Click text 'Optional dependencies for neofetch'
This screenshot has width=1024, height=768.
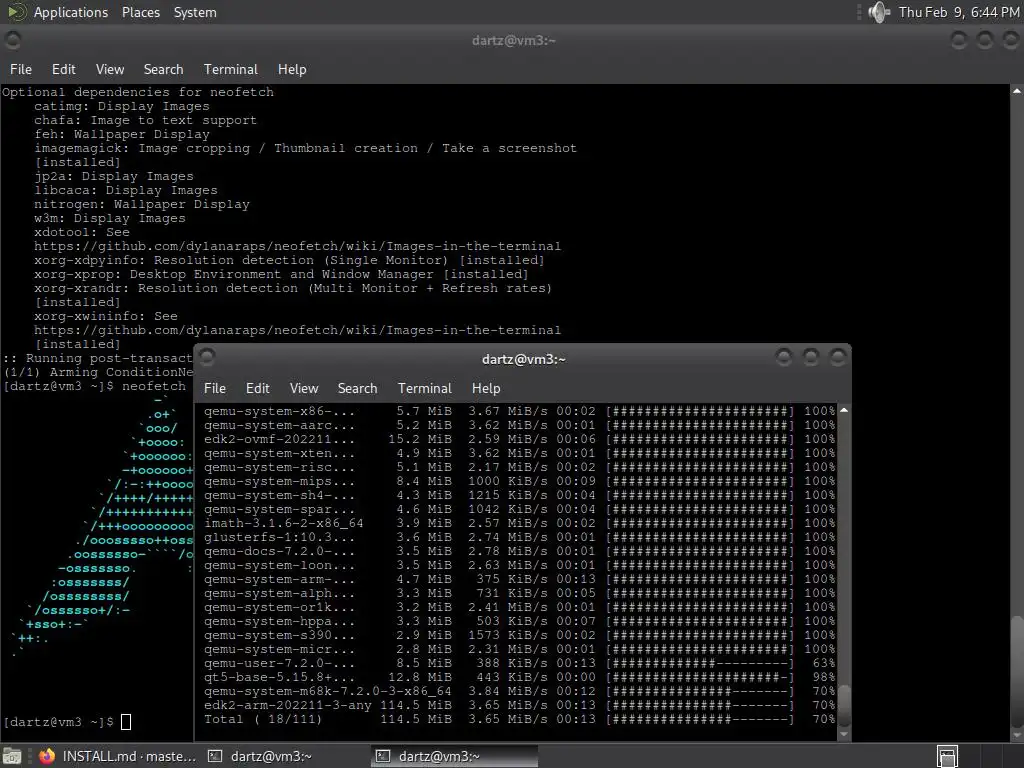138,92
